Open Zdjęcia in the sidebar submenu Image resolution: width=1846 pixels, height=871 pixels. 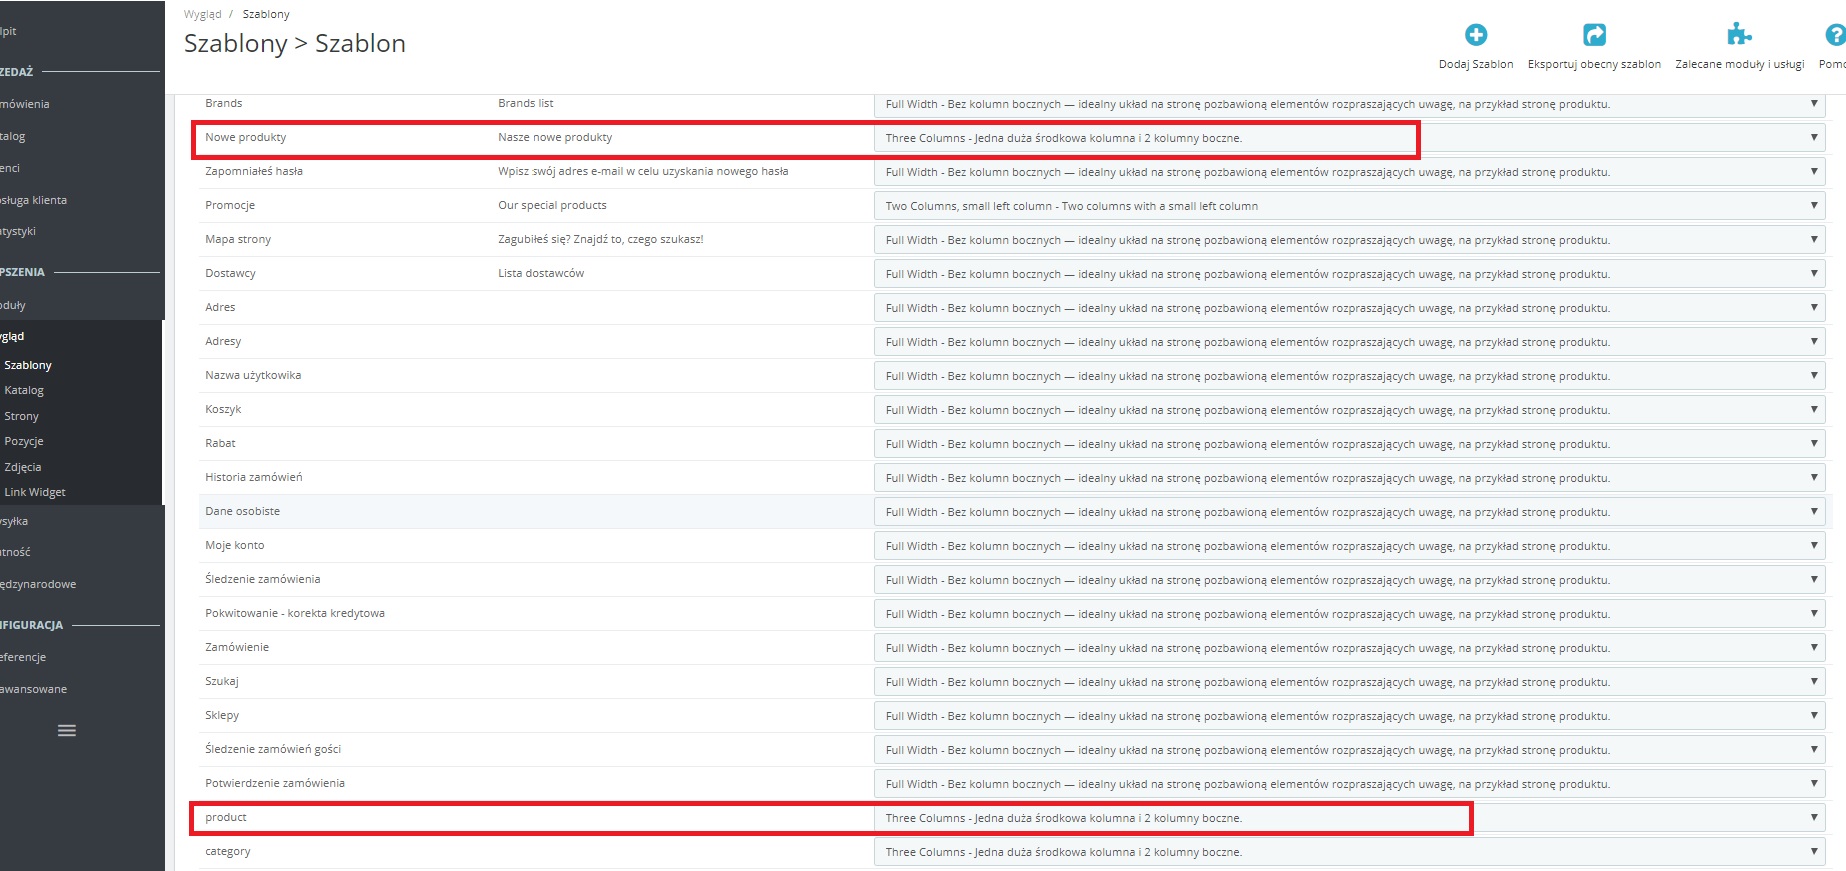tap(23, 467)
